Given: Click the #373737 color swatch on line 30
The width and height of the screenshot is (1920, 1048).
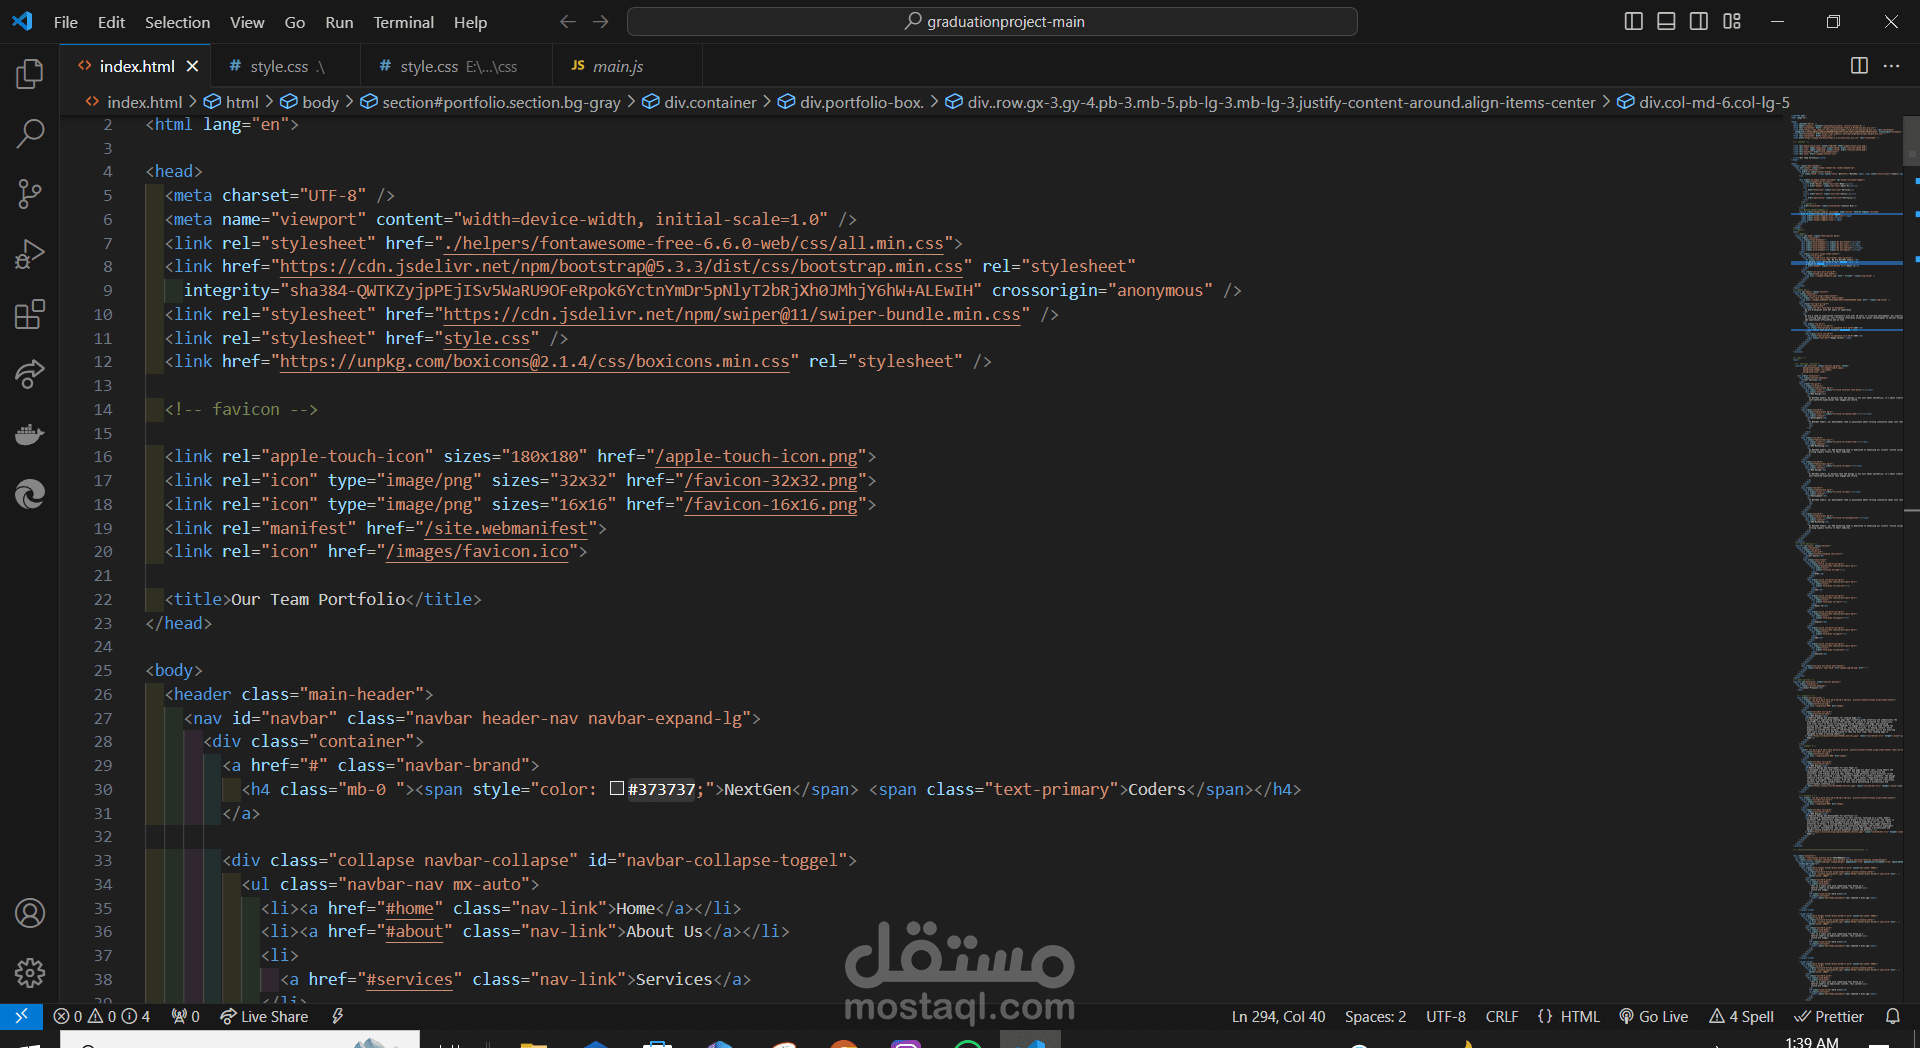Looking at the screenshot, I should 617,789.
